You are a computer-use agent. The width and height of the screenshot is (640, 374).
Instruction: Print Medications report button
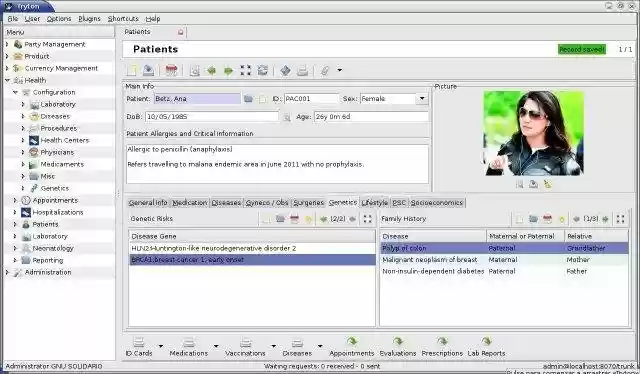[x=189, y=347]
